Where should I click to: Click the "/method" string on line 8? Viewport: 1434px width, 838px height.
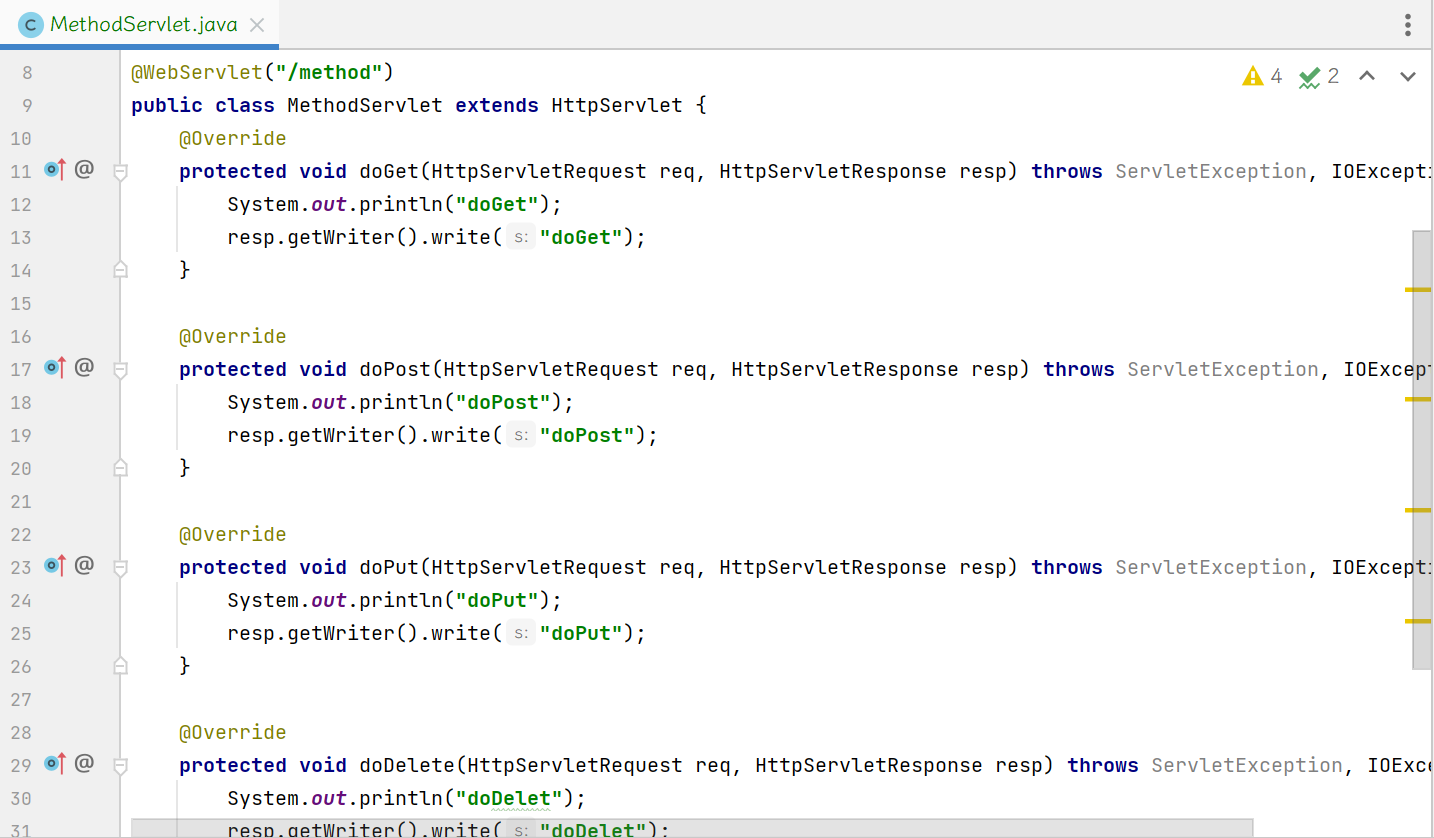point(329,72)
